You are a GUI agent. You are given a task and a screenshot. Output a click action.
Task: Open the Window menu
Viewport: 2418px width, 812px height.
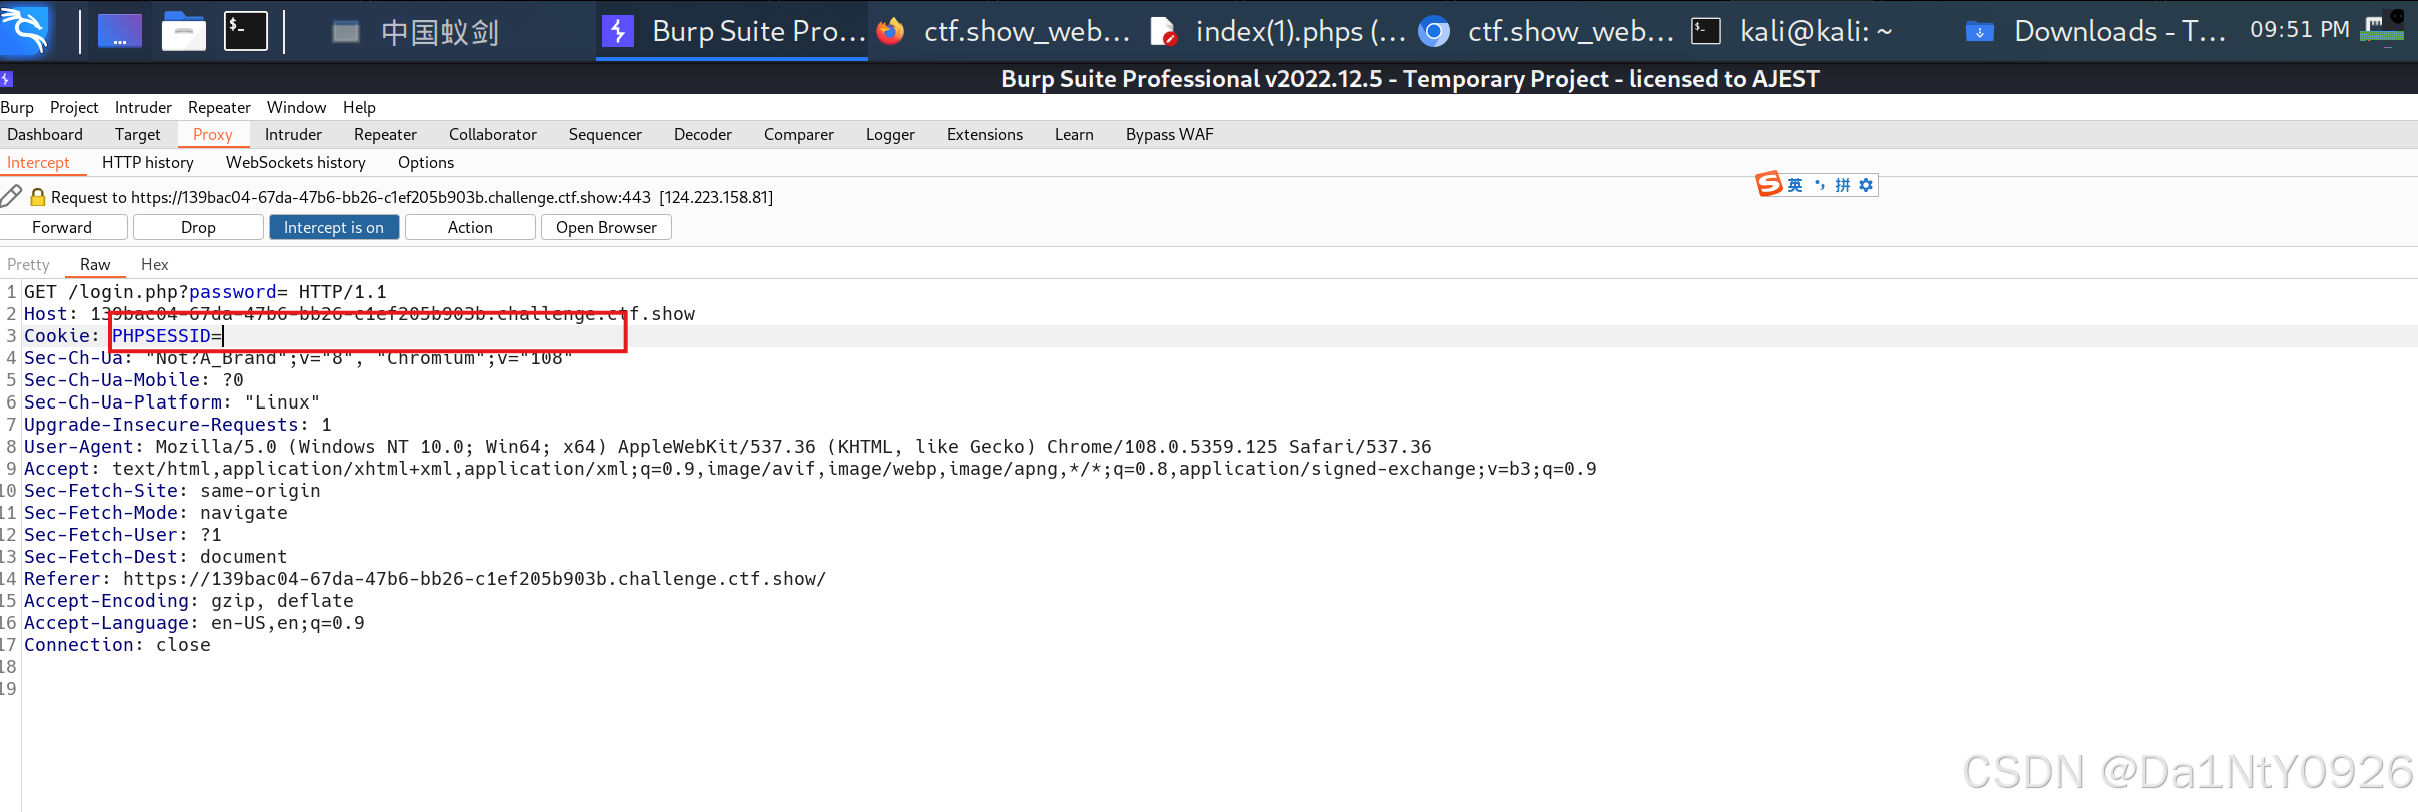(x=296, y=107)
